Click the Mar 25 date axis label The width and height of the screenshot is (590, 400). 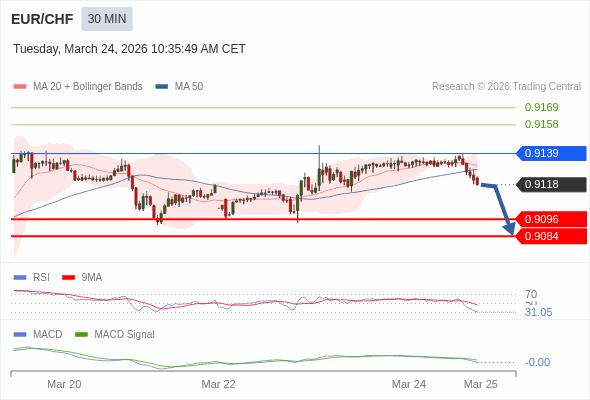481,384
